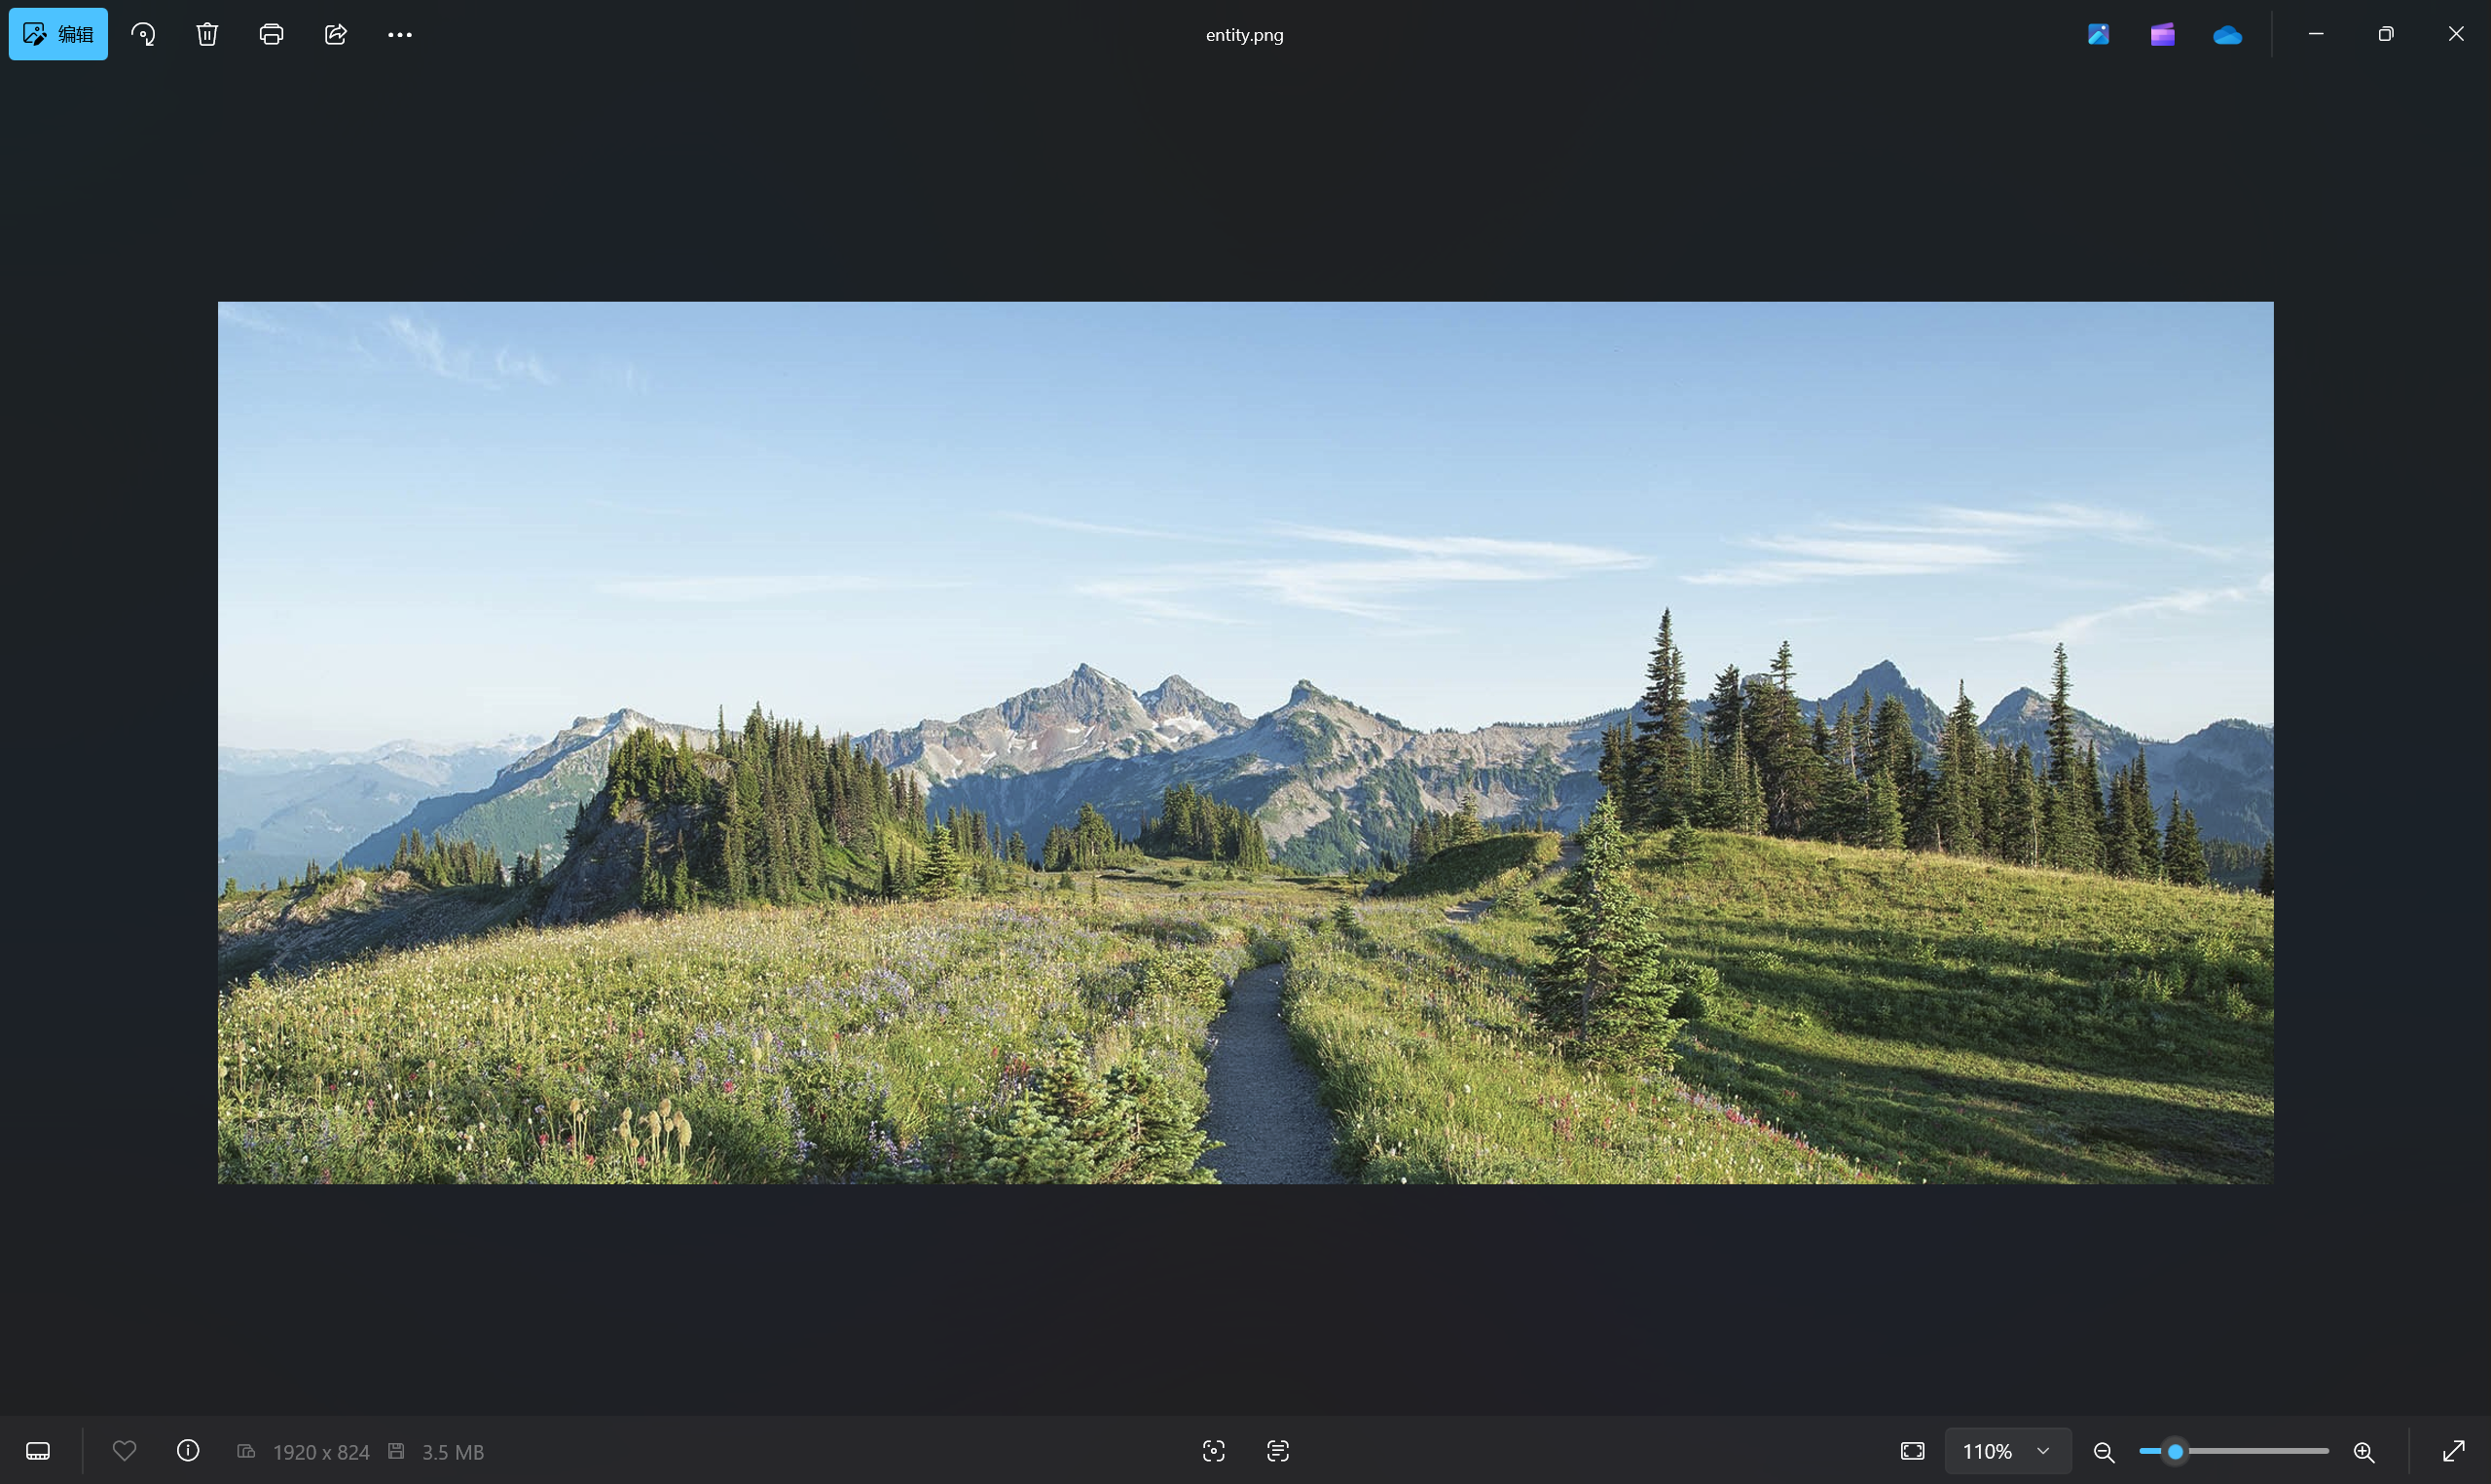Open the three-dot more options menu
Image resolution: width=2491 pixels, height=1484 pixels.
[400, 34]
